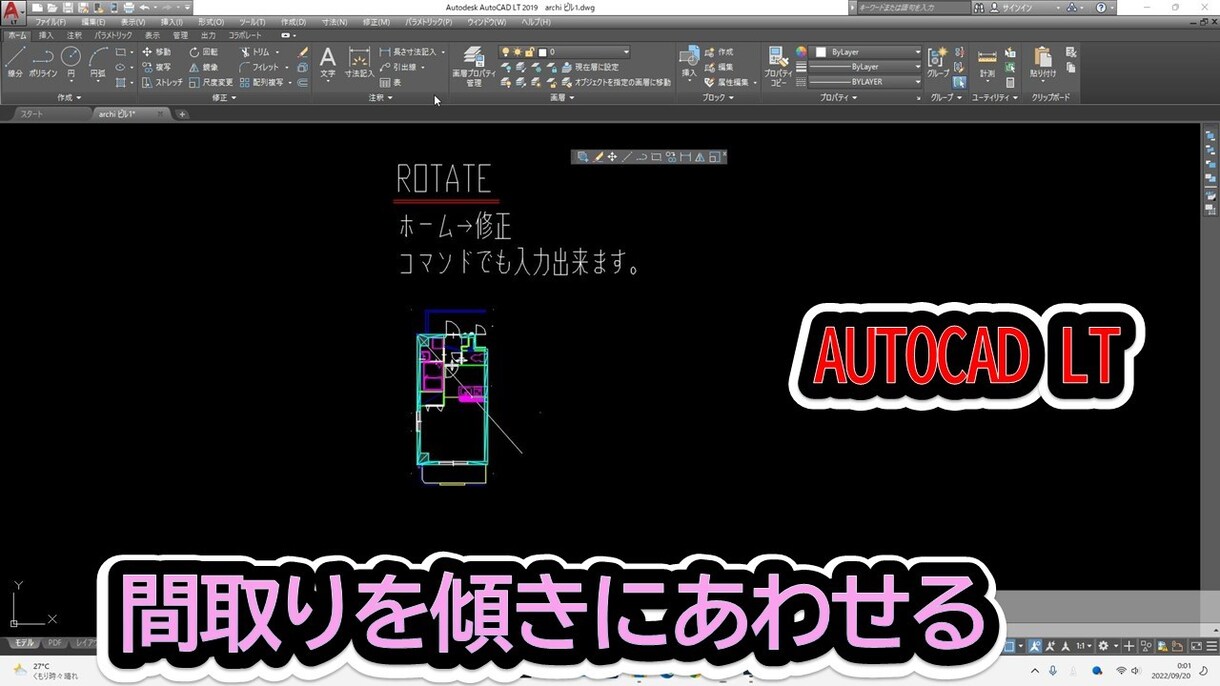
Task: Switch to the 挿入 ribbon tab
Action: tap(46, 35)
